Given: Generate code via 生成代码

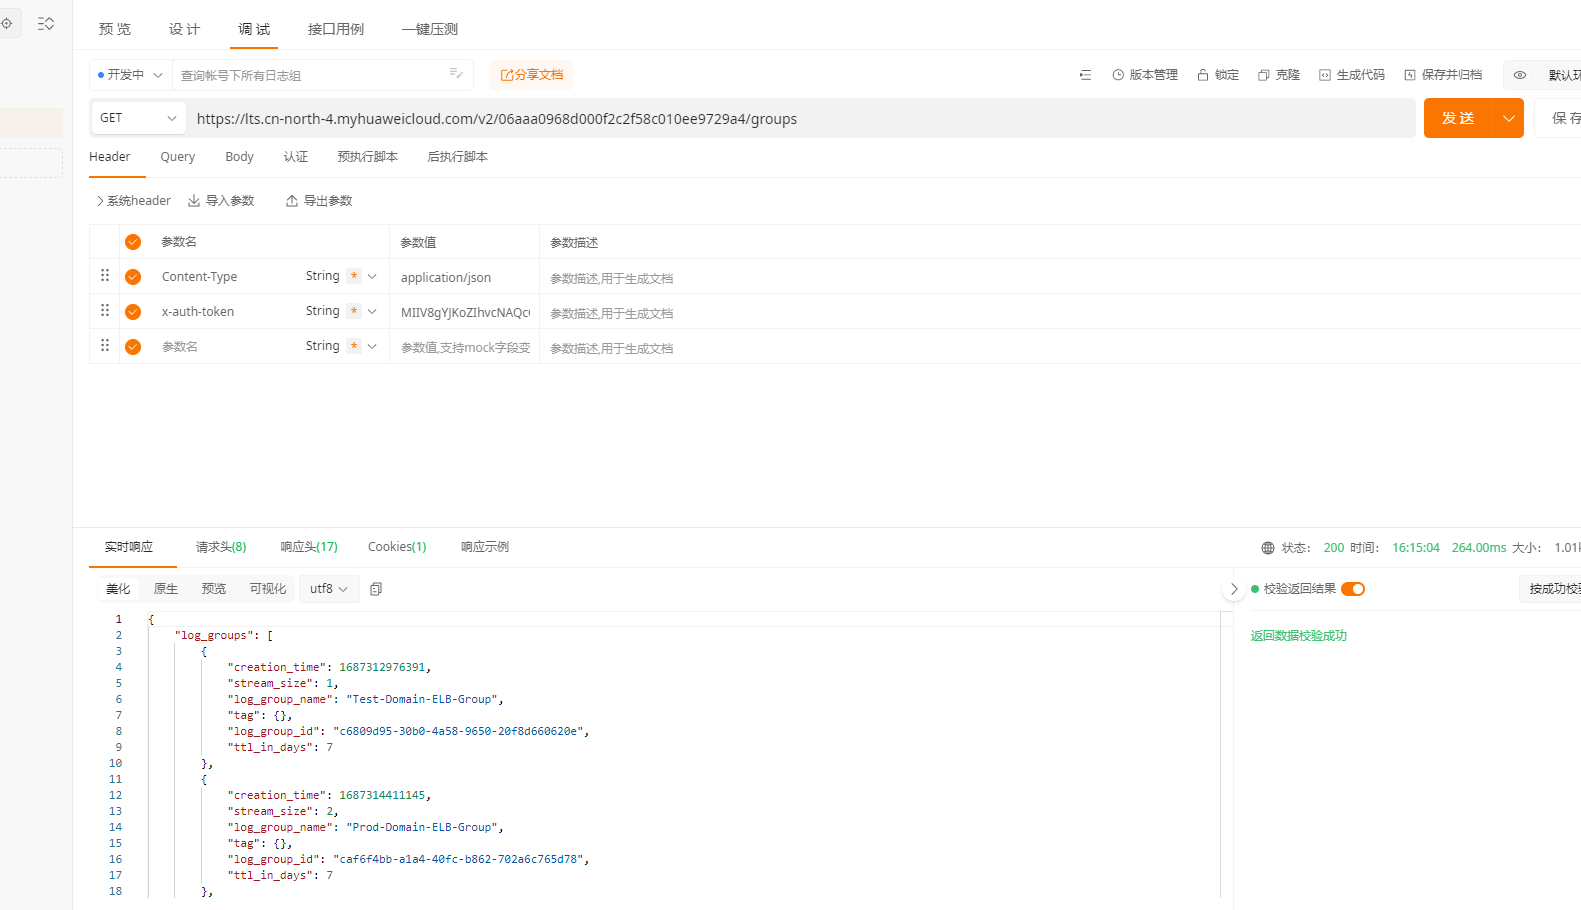Looking at the screenshot, I should pos(1352,75).
